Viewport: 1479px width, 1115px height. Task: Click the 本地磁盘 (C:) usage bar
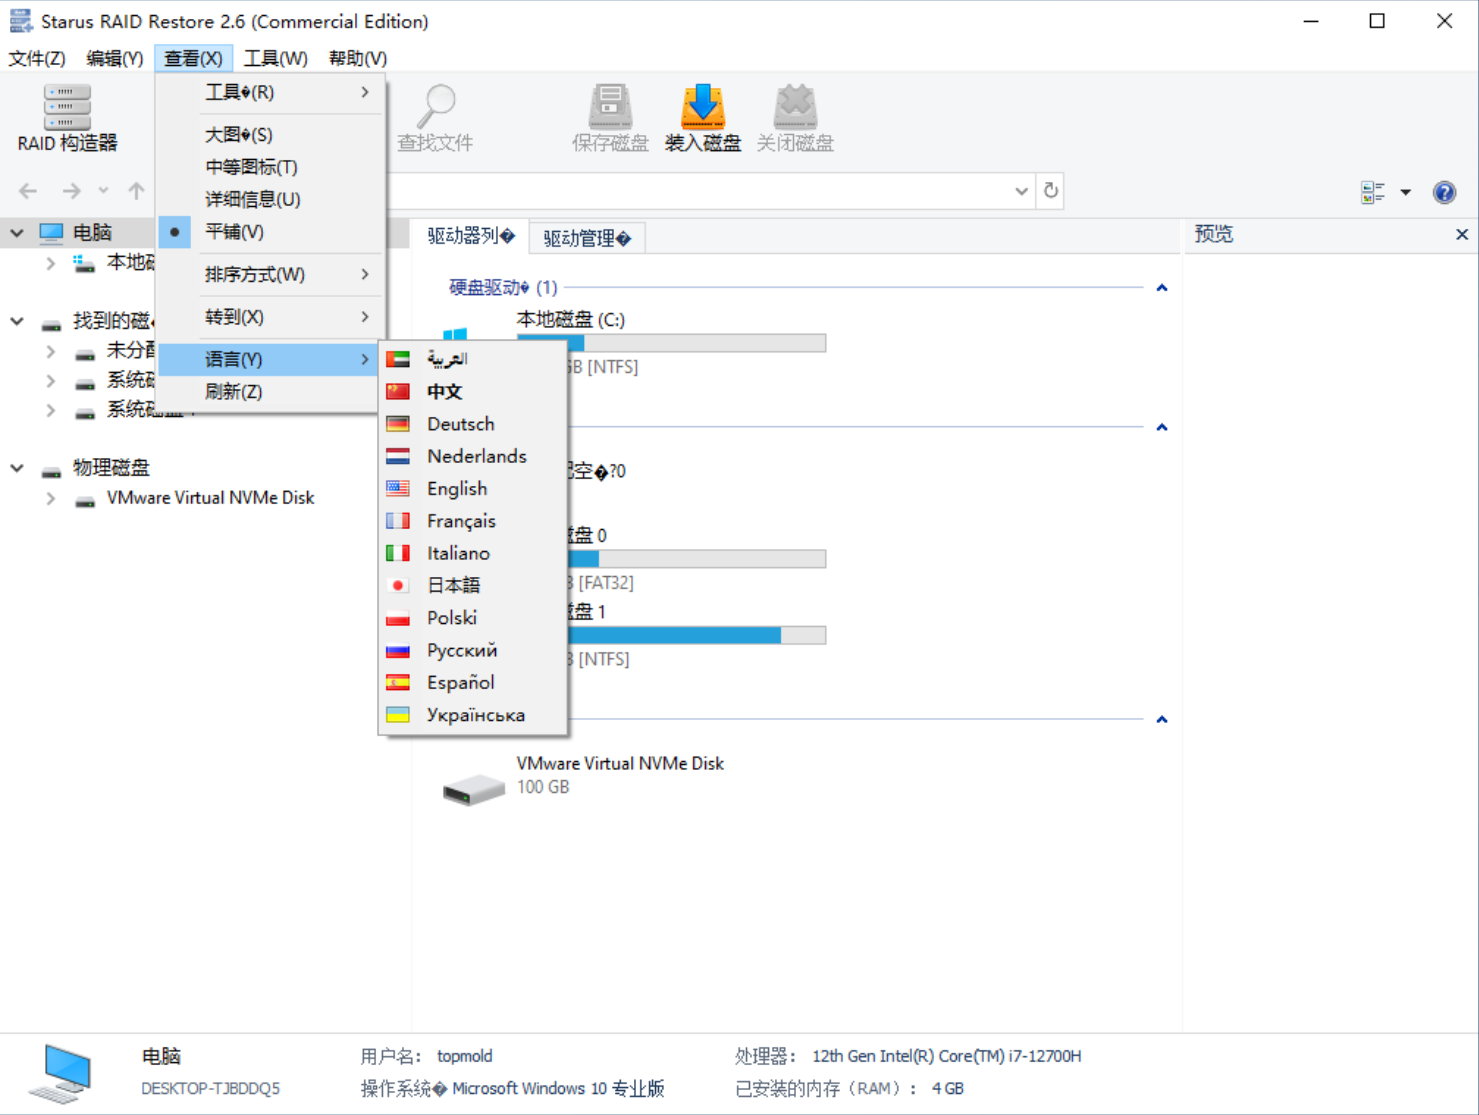(671, 343)
